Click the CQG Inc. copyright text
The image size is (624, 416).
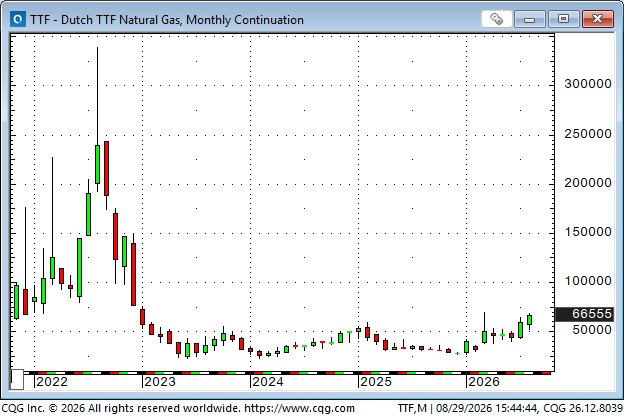tap(121, 408)
